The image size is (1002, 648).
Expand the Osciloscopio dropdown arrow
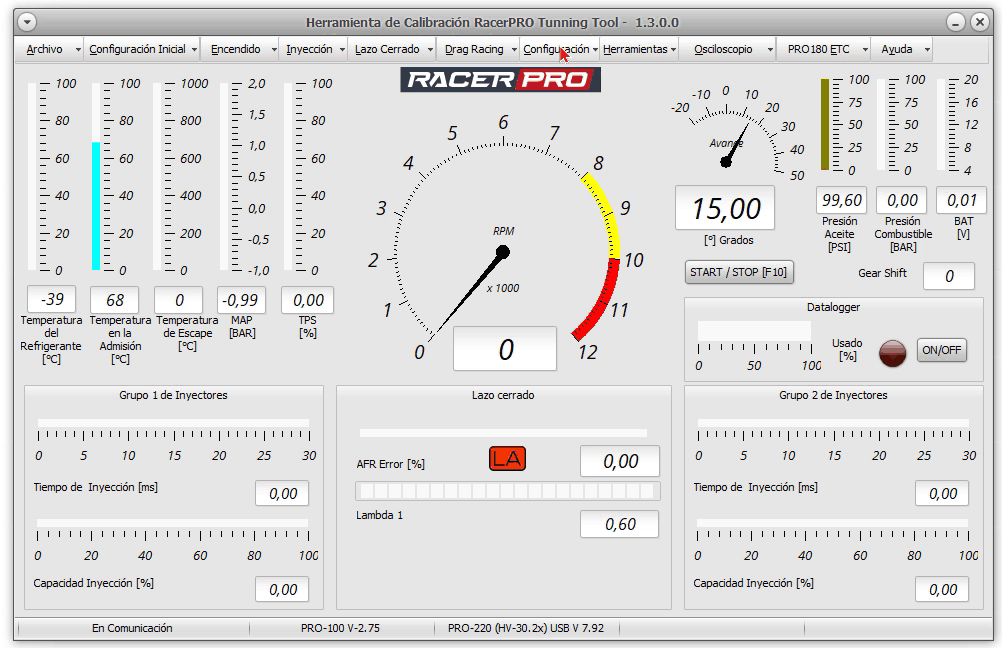tap(770, 50)
